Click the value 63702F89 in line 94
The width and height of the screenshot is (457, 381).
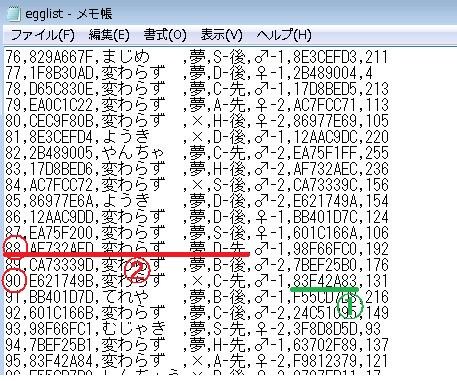(325, 345)
